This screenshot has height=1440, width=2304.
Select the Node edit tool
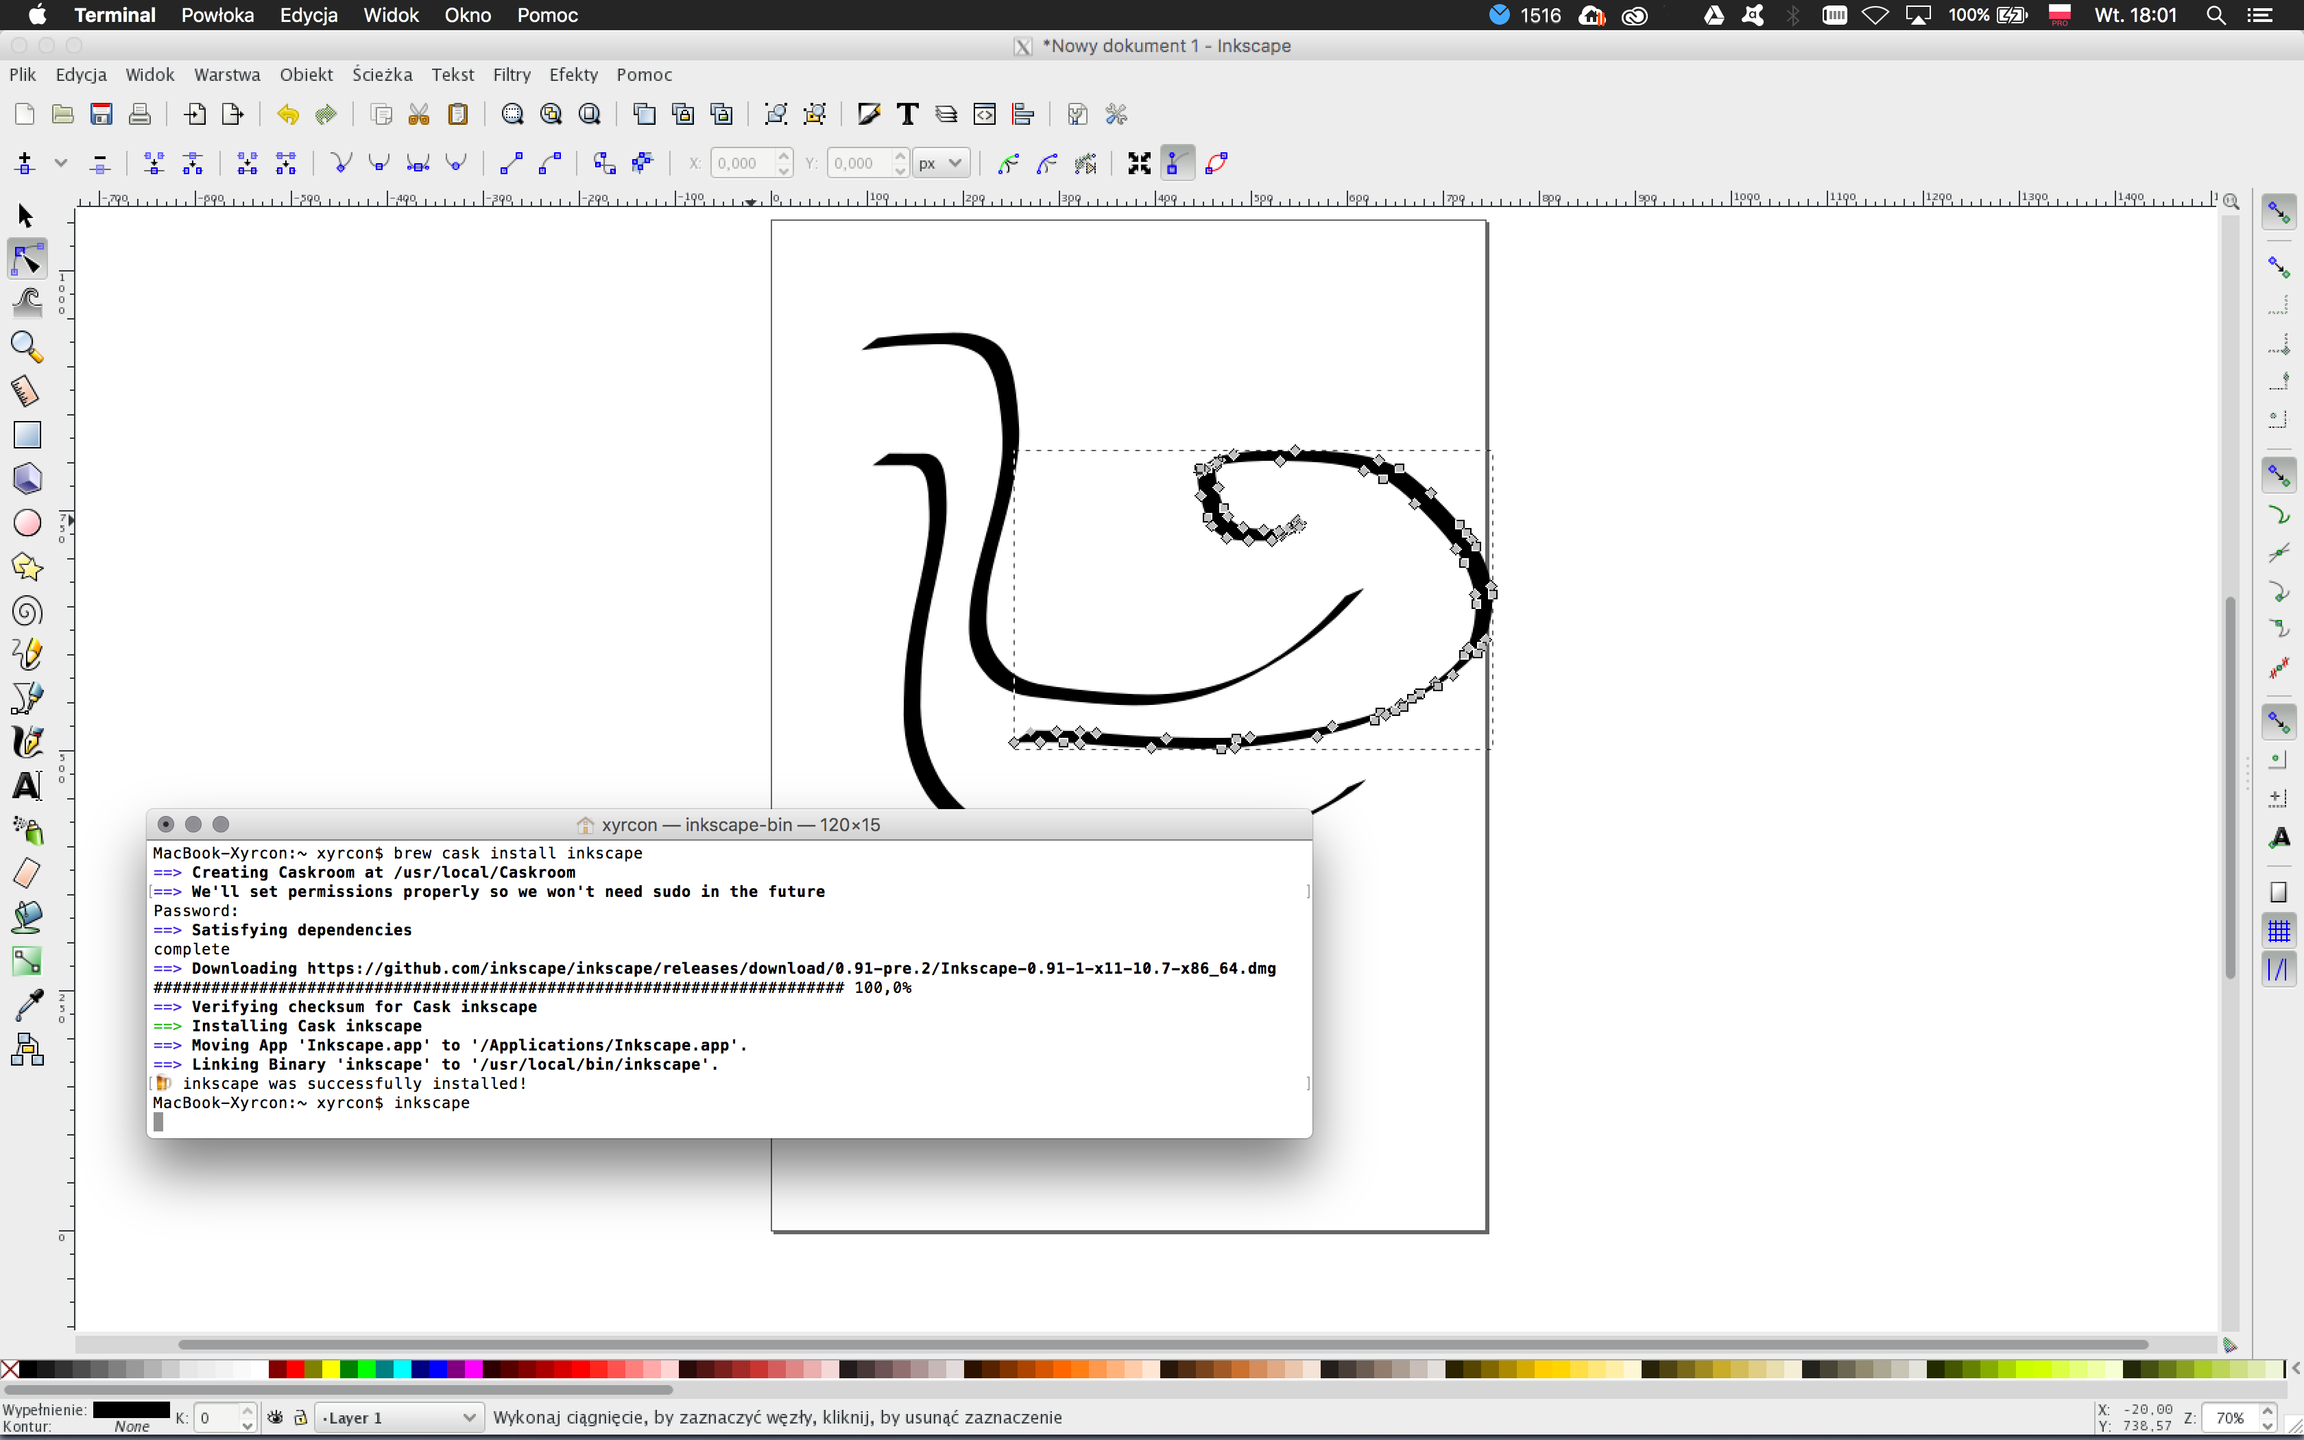point(27,260)
